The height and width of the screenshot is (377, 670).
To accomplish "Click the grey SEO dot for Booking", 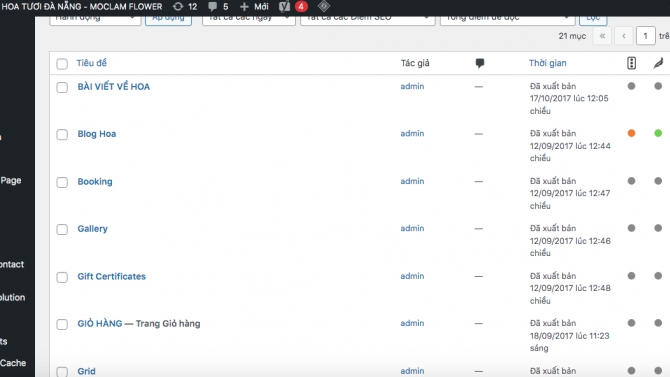I will (631, 181).
